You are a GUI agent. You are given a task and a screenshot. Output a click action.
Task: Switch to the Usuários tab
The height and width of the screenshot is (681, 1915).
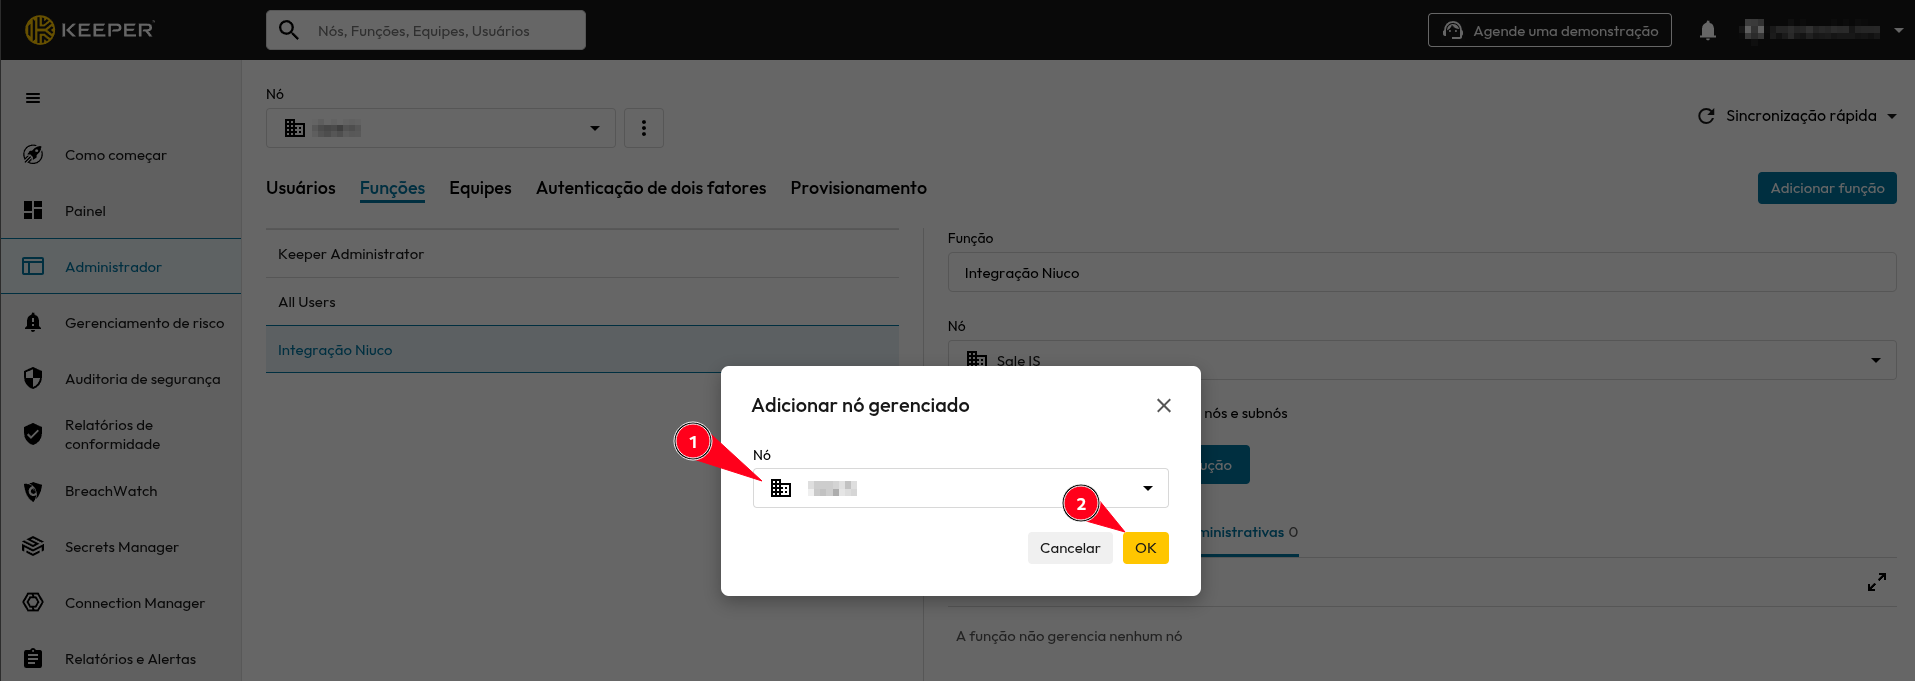(301, 188)
